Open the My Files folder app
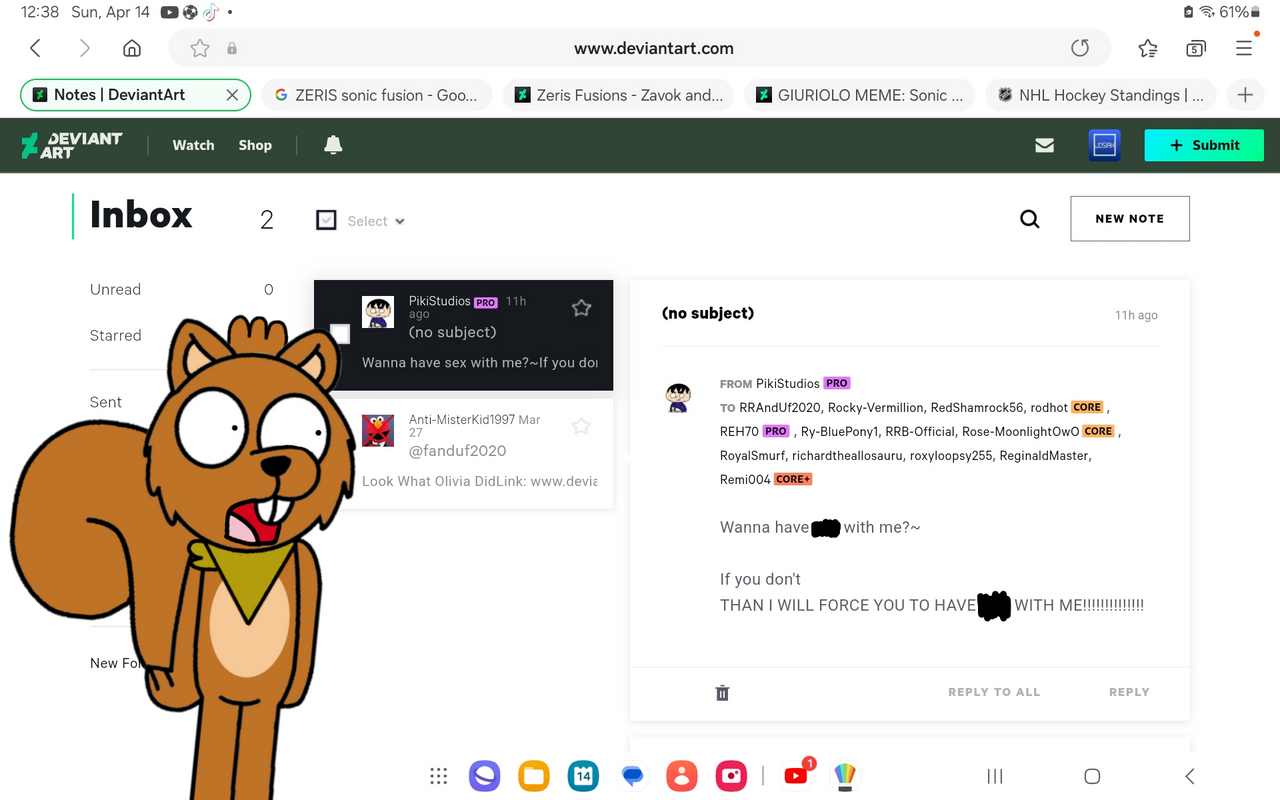The image size is (1280, 800). pos(534,776)
